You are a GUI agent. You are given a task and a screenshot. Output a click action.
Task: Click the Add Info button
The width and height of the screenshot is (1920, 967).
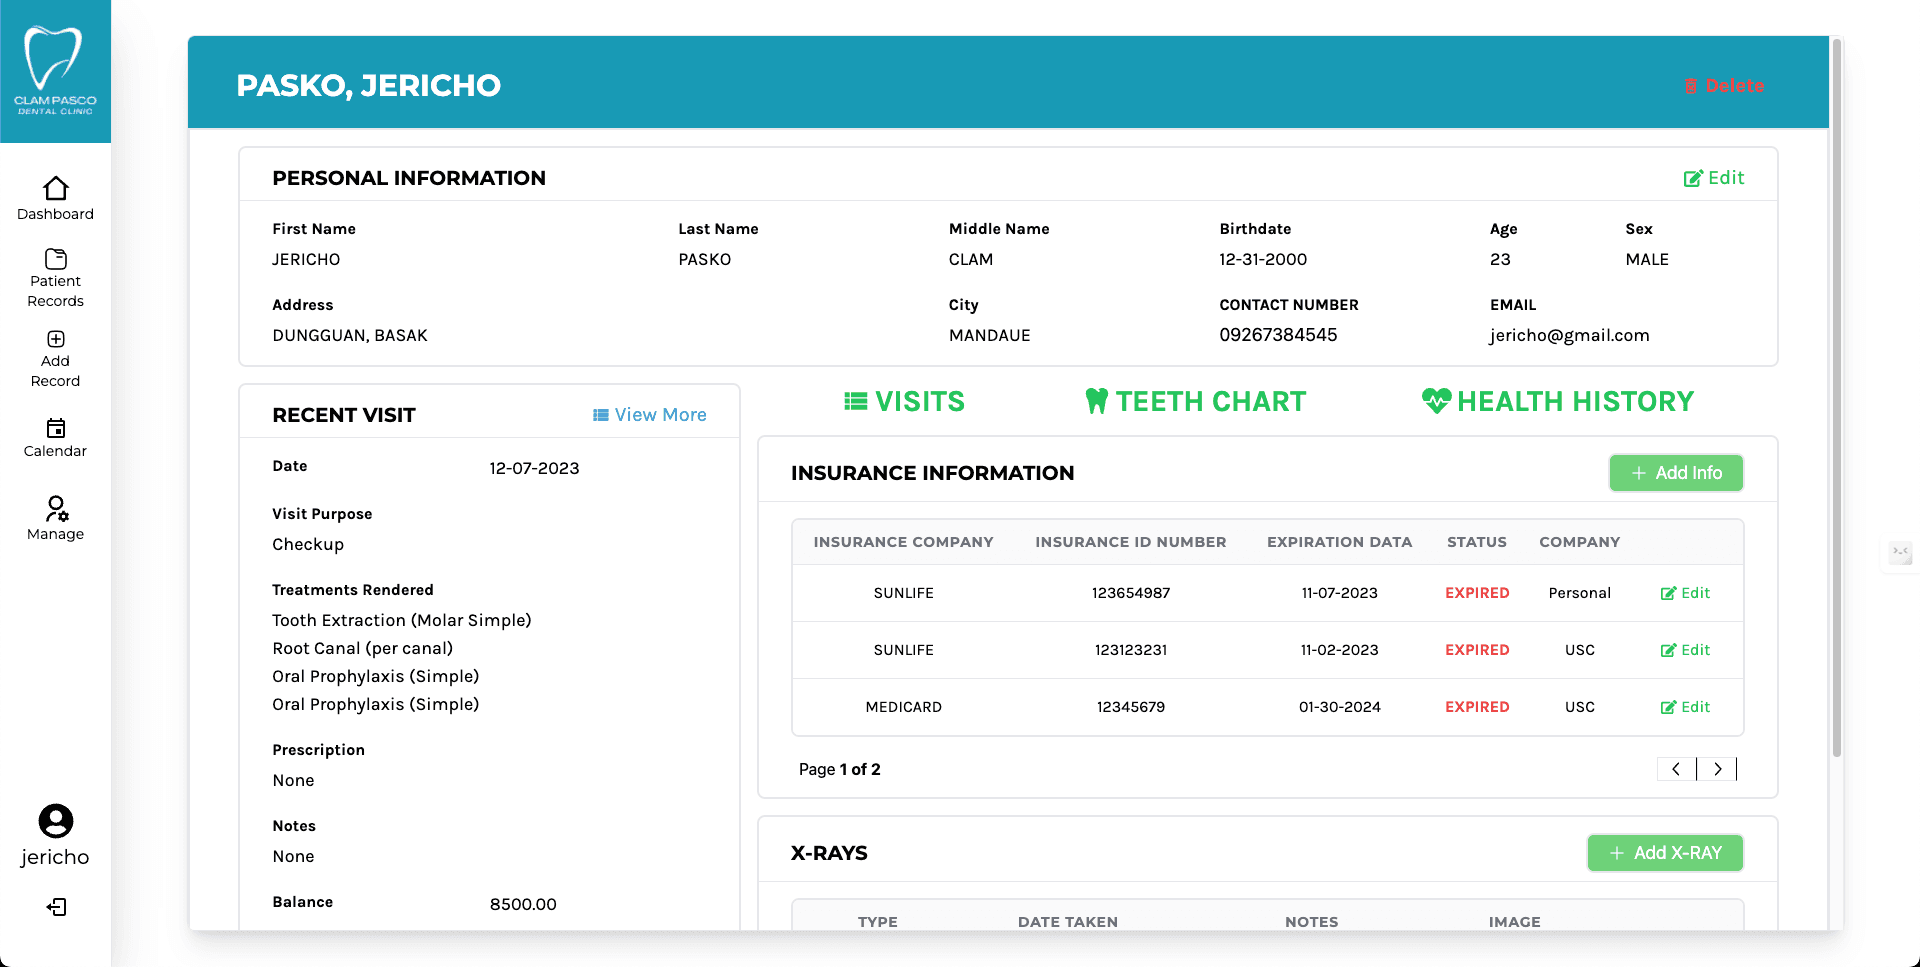[1676, 472]
